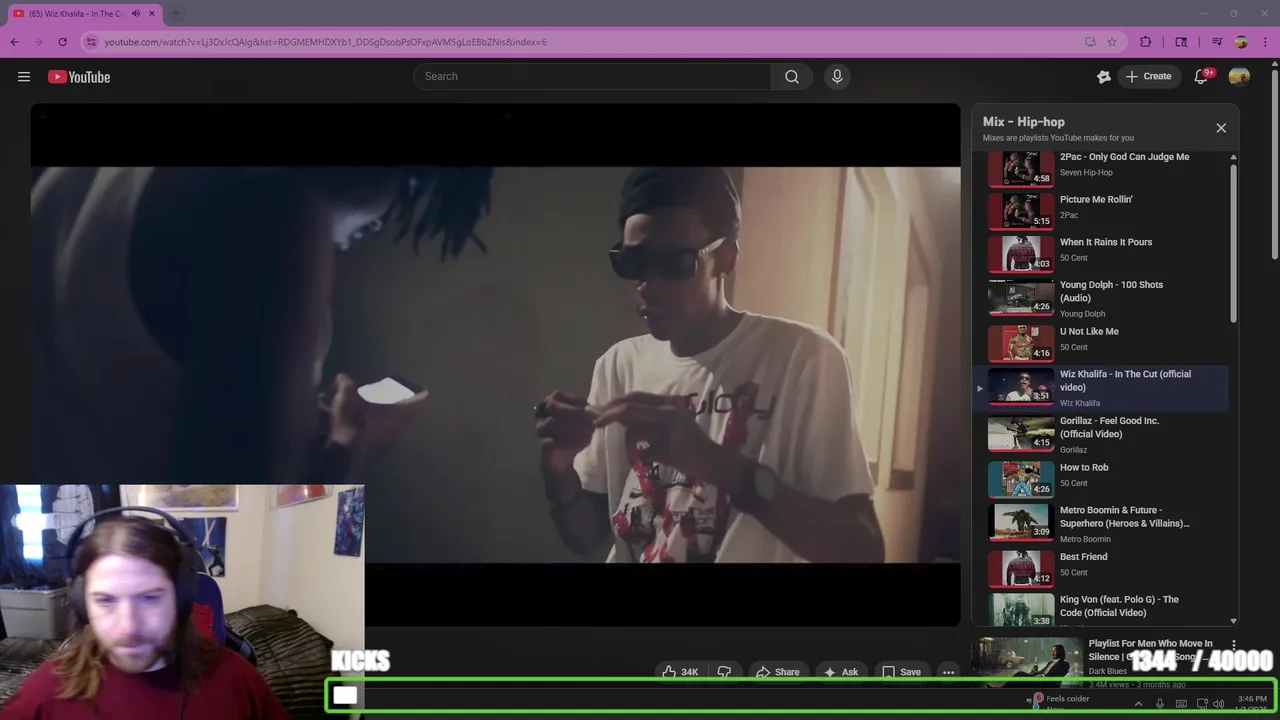The width and height of the screenshot is (1280, 720).
Task: Click the Create button
Action: [1148, 77]
